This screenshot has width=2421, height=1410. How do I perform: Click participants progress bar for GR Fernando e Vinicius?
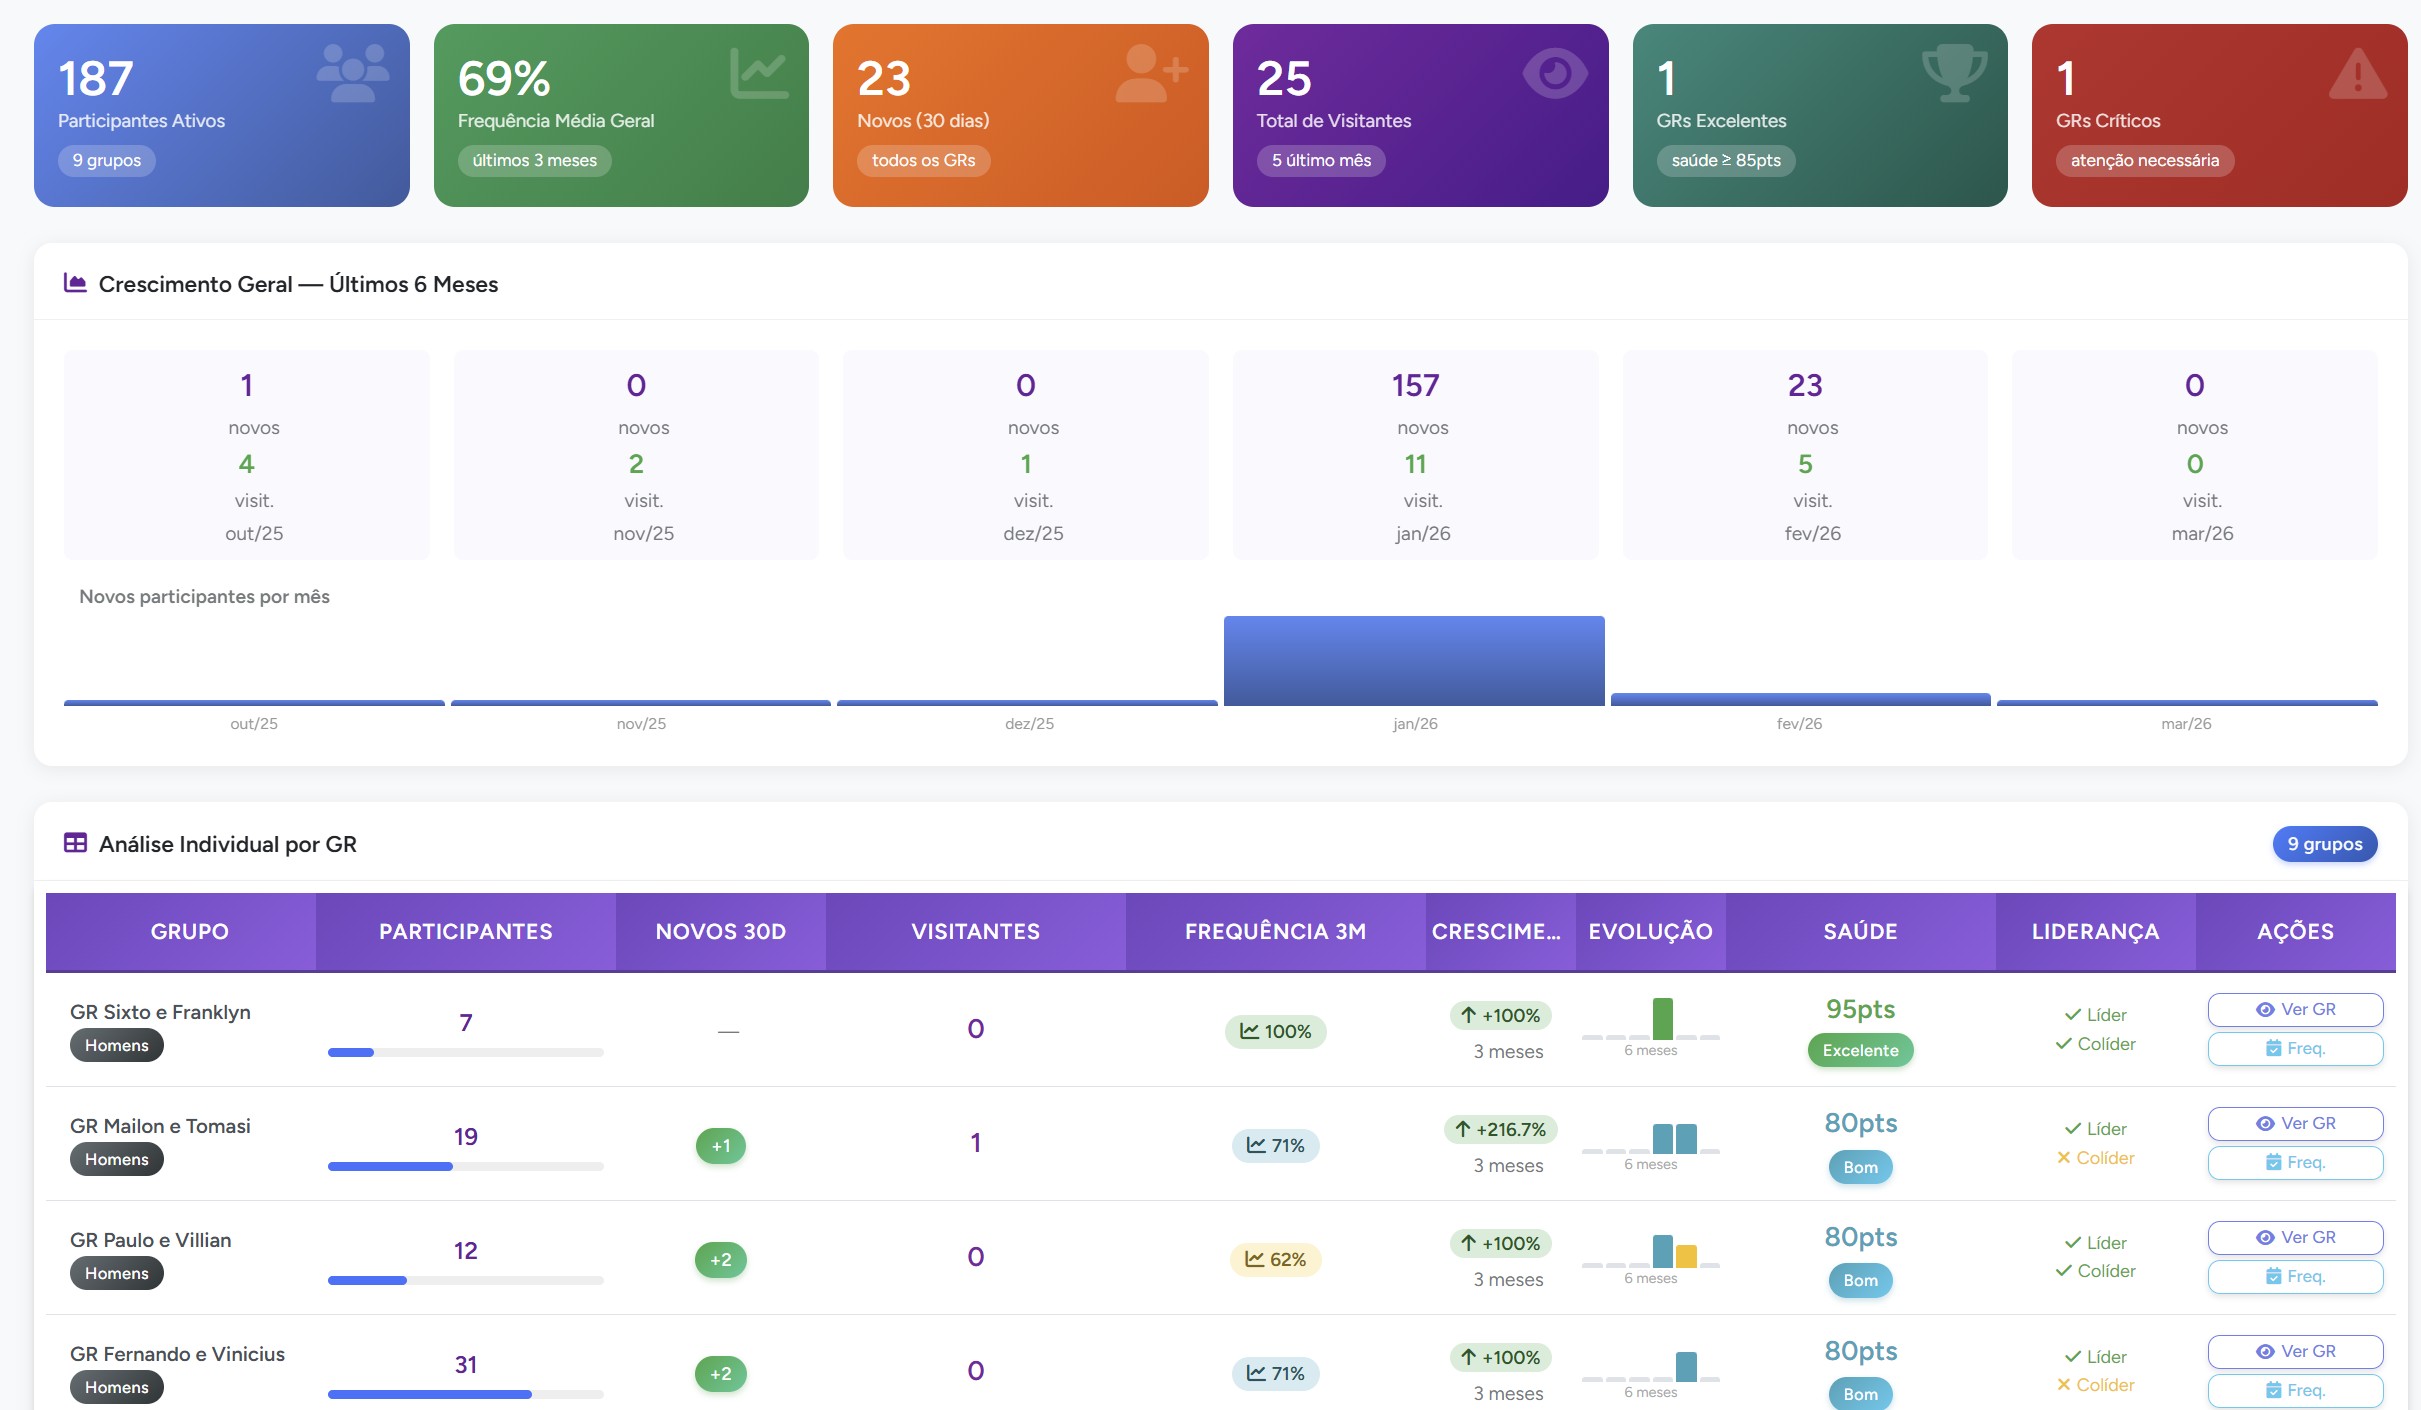coord(465,1394)
